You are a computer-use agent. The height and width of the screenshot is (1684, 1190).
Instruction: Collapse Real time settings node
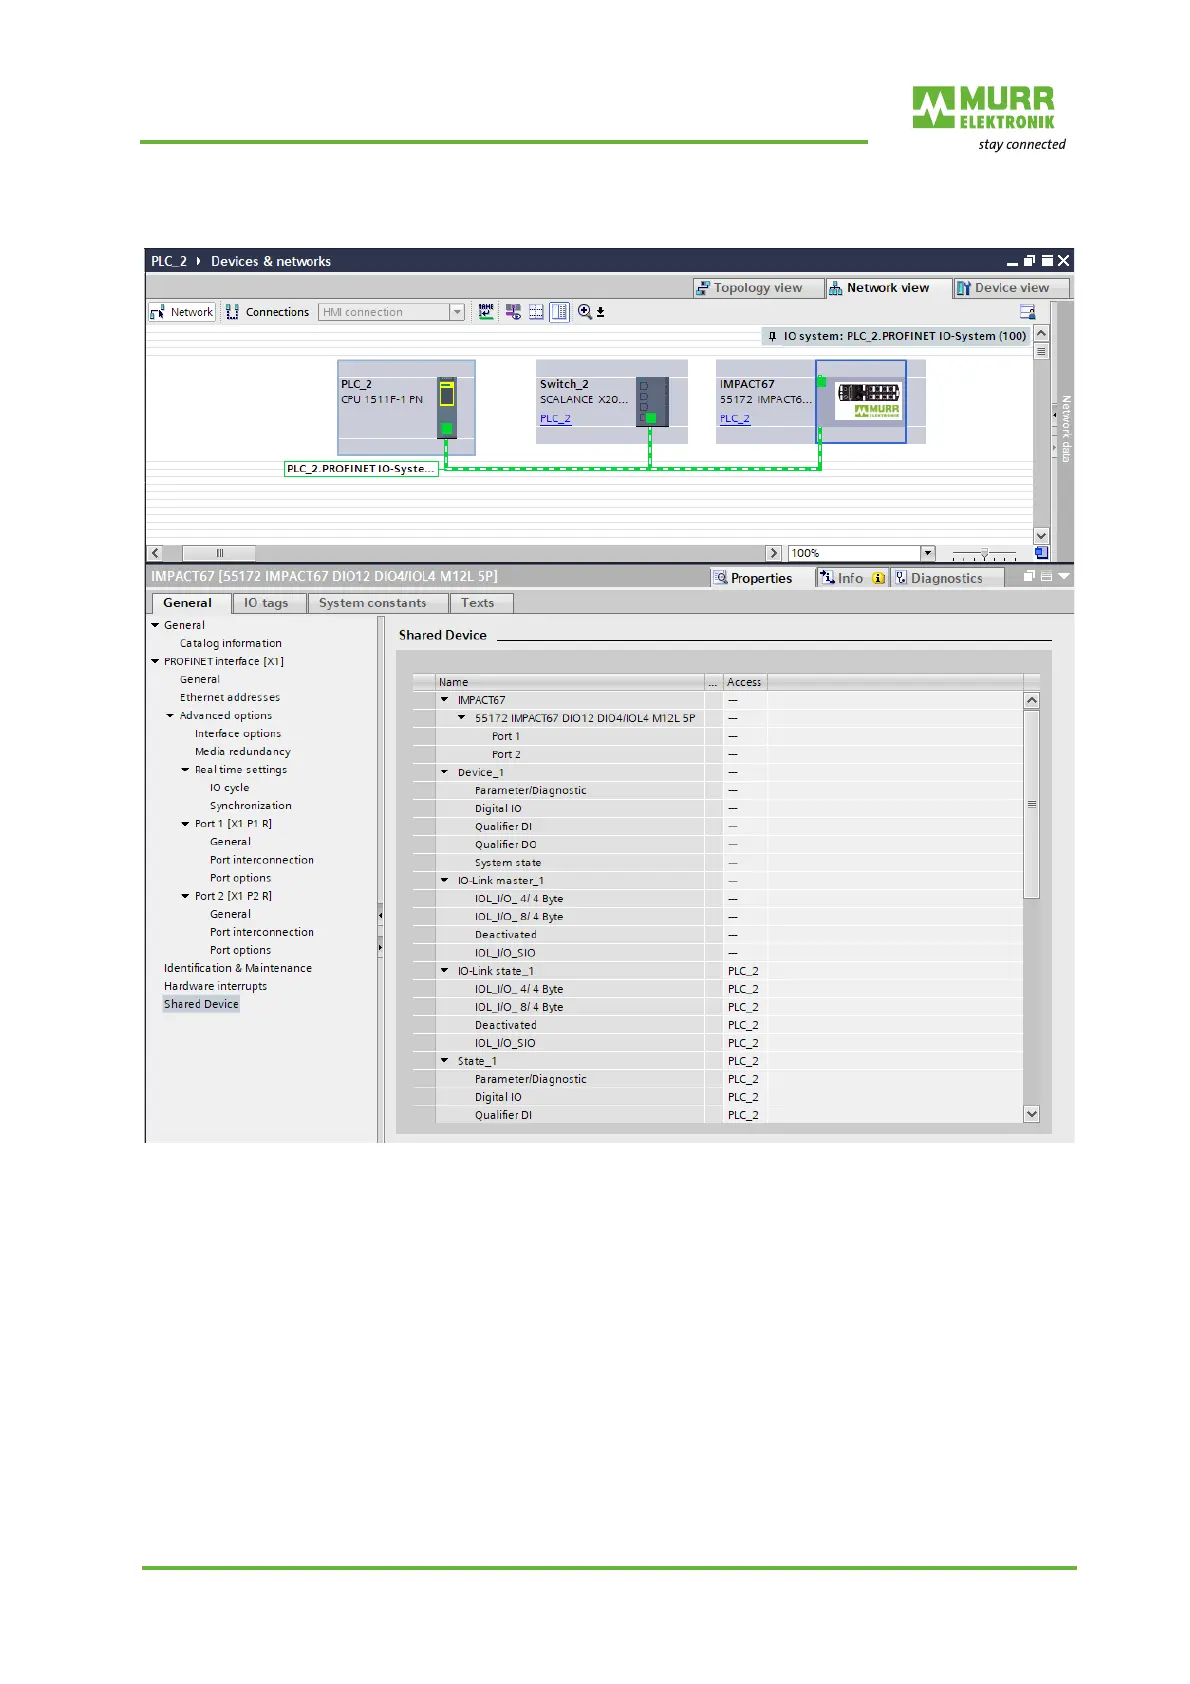[185, 769]
